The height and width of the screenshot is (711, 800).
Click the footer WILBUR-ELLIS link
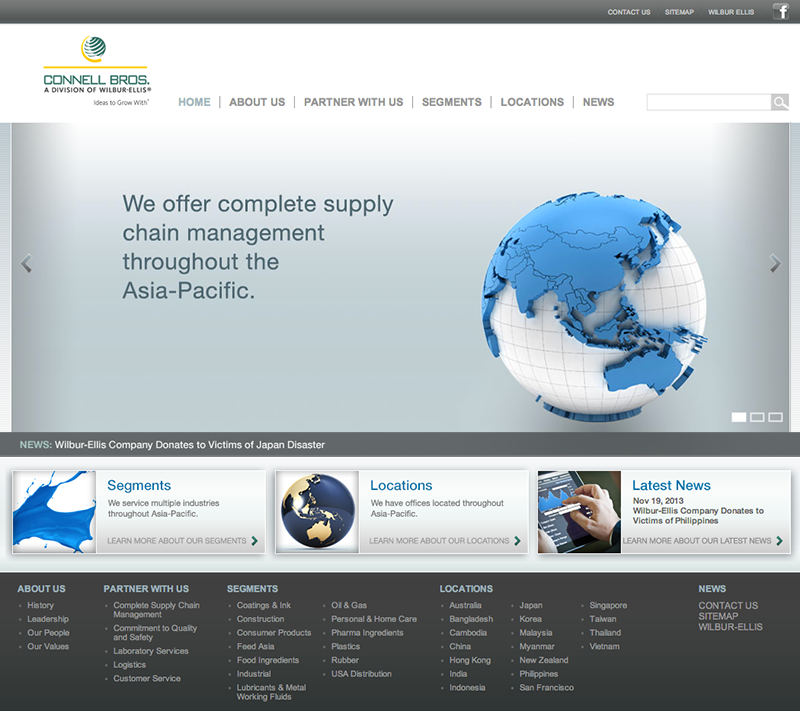(x=731, y=627)
